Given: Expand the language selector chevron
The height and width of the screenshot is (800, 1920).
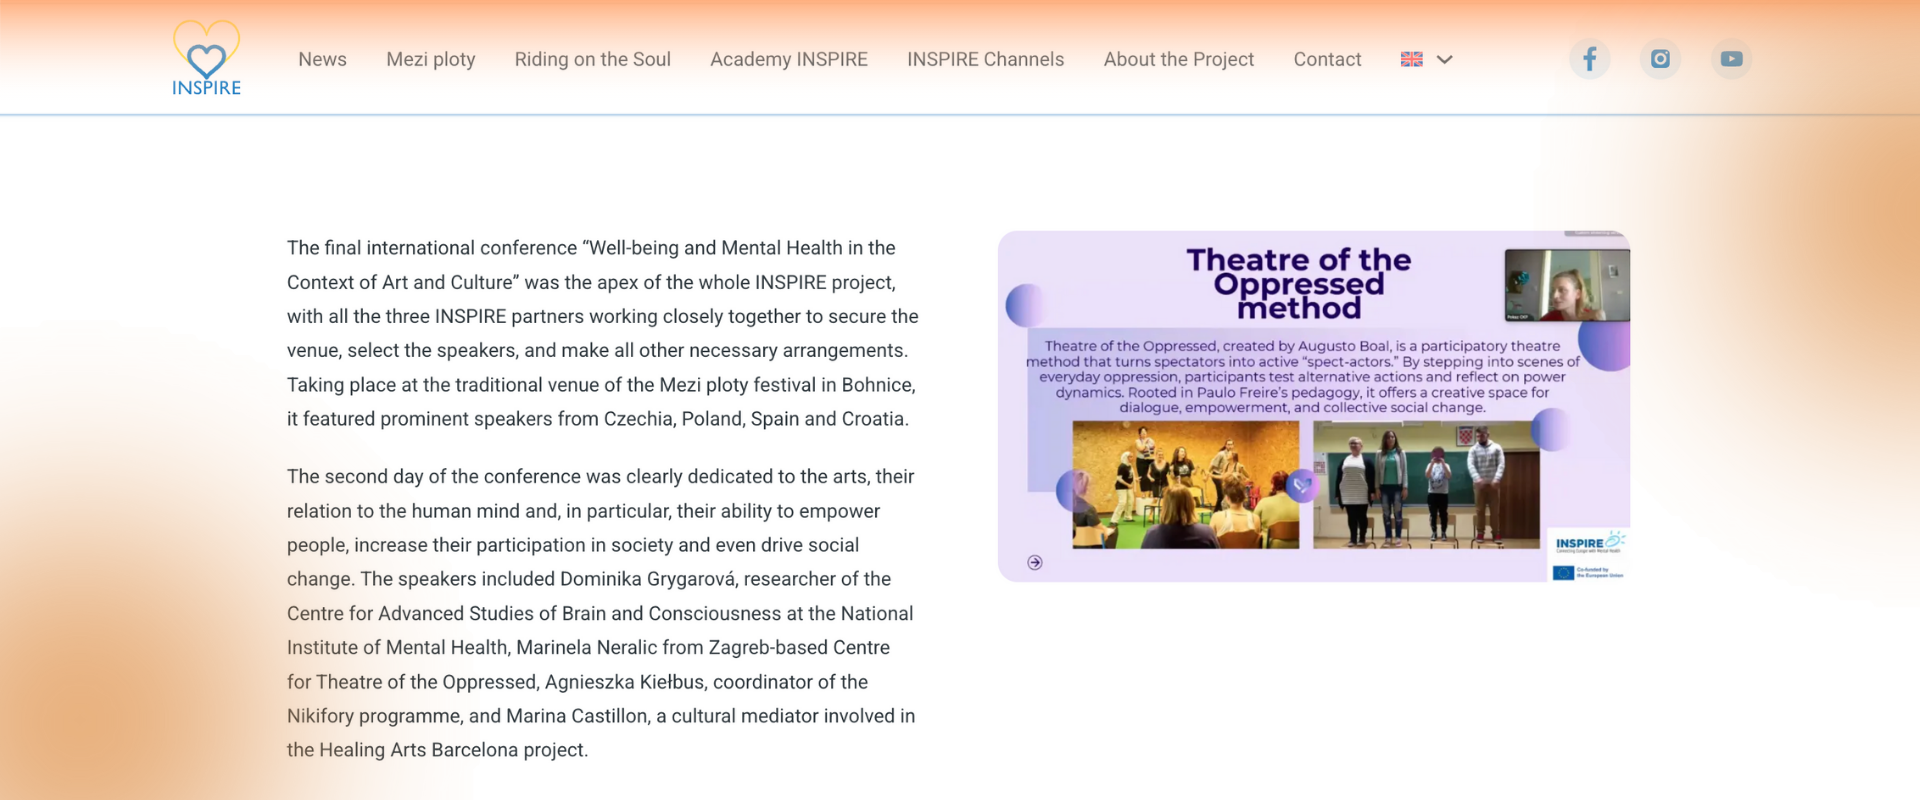Looking at the screenshot, I should tap(1444, 59).
